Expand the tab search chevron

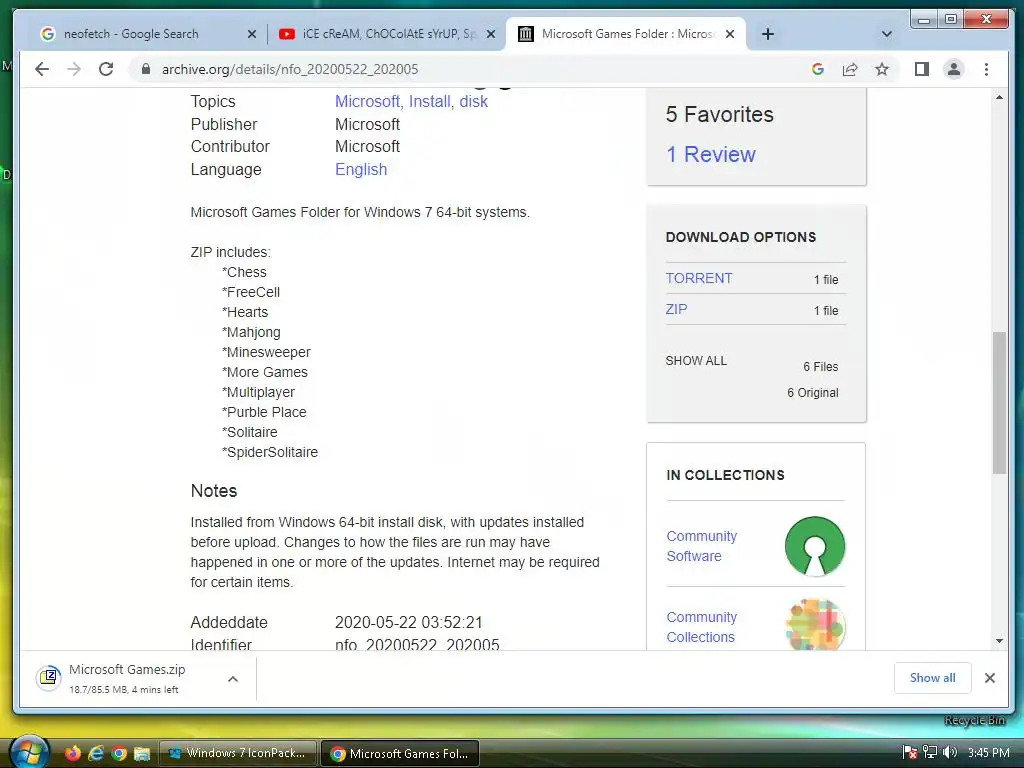pyautogui.click(x=886, y=34)
